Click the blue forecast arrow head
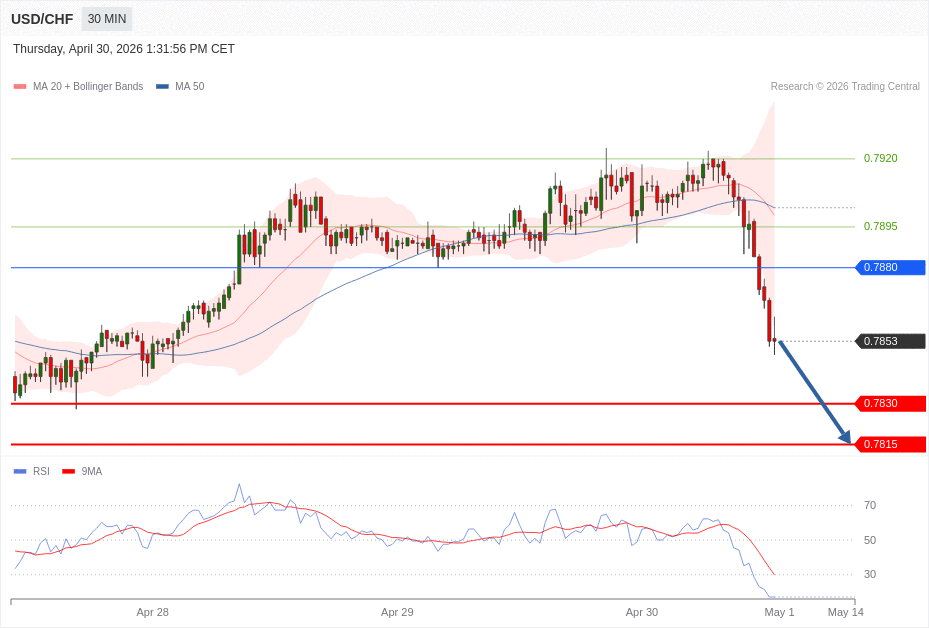 846,437
